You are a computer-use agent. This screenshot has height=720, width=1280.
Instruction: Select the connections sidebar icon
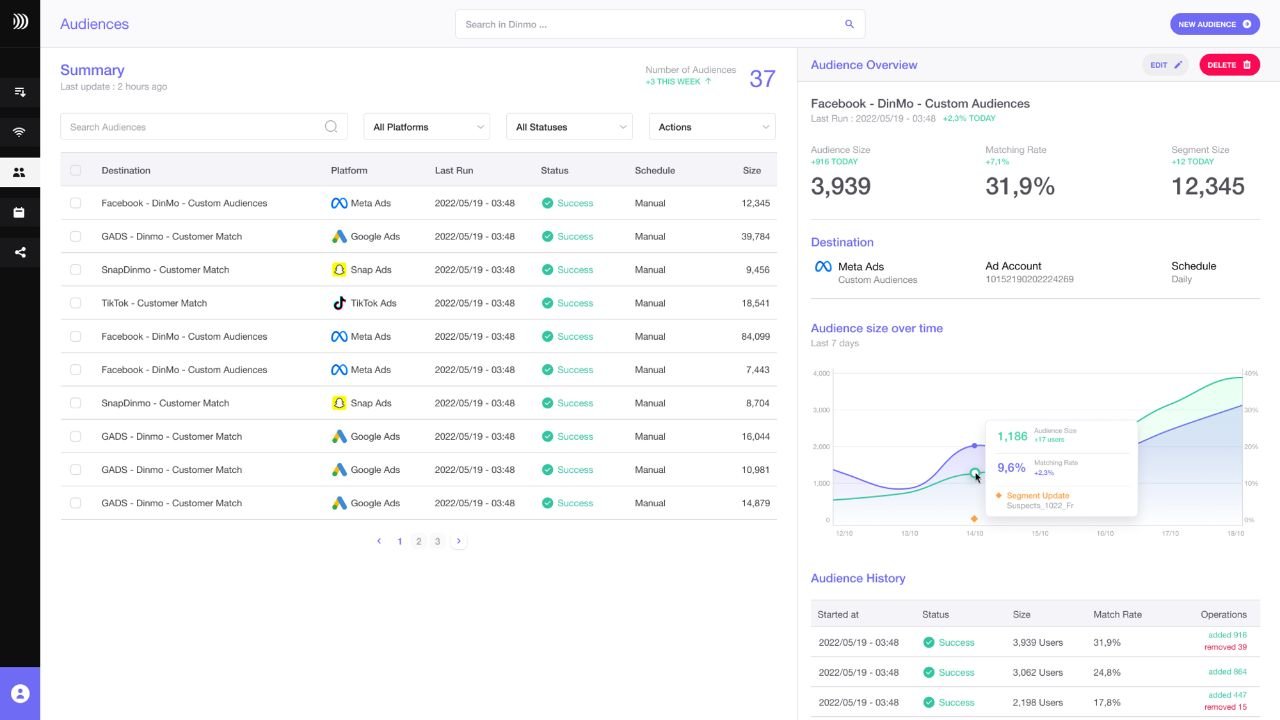(20, 131)
